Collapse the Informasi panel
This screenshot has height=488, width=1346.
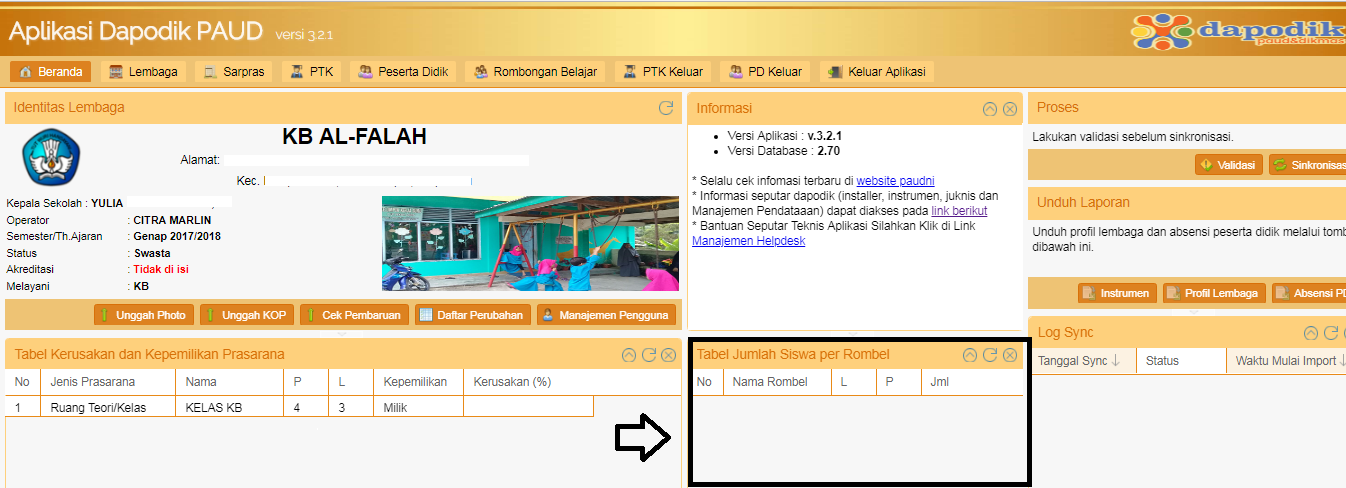coord(991,109)
